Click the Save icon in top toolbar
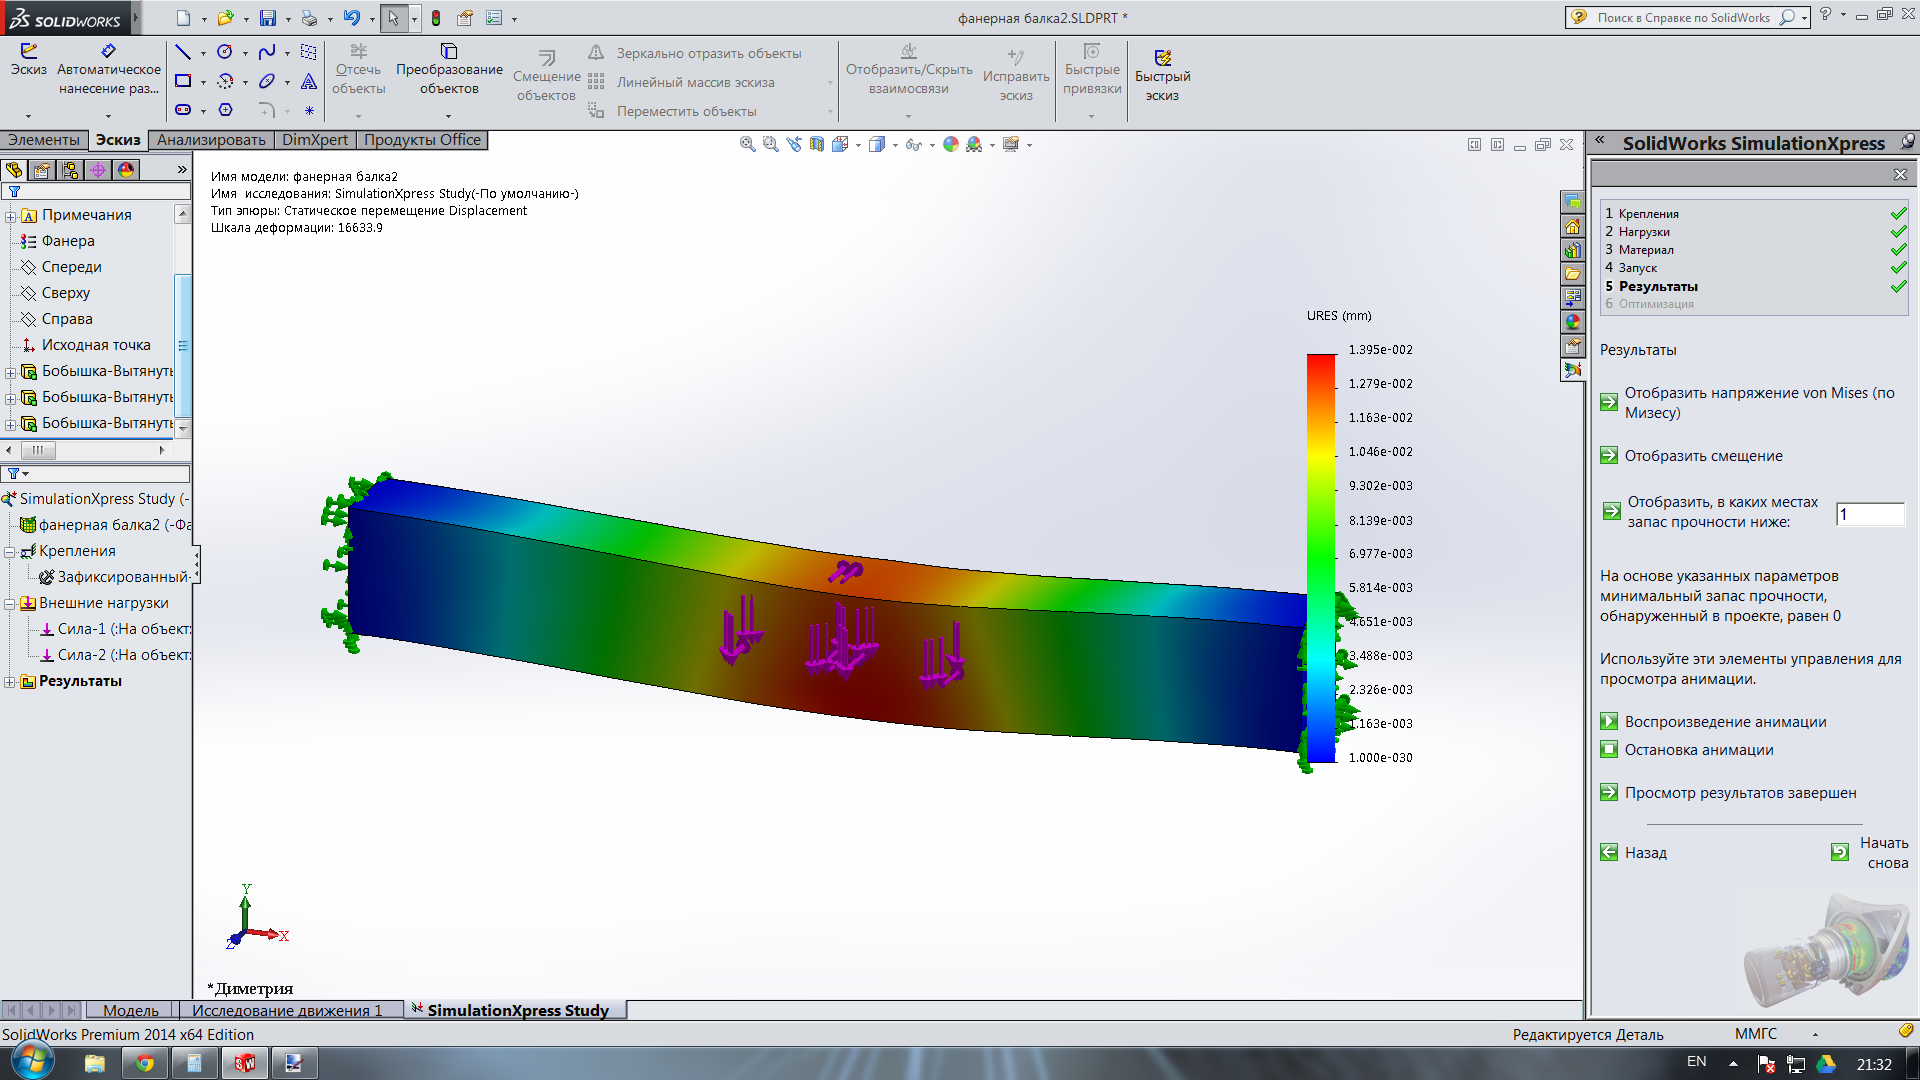 click(x=267, y=18)
